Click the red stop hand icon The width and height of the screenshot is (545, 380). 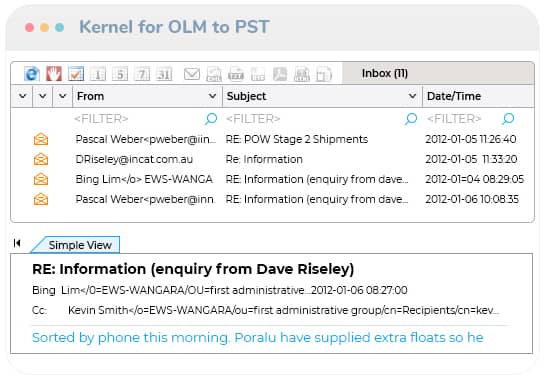54,74
